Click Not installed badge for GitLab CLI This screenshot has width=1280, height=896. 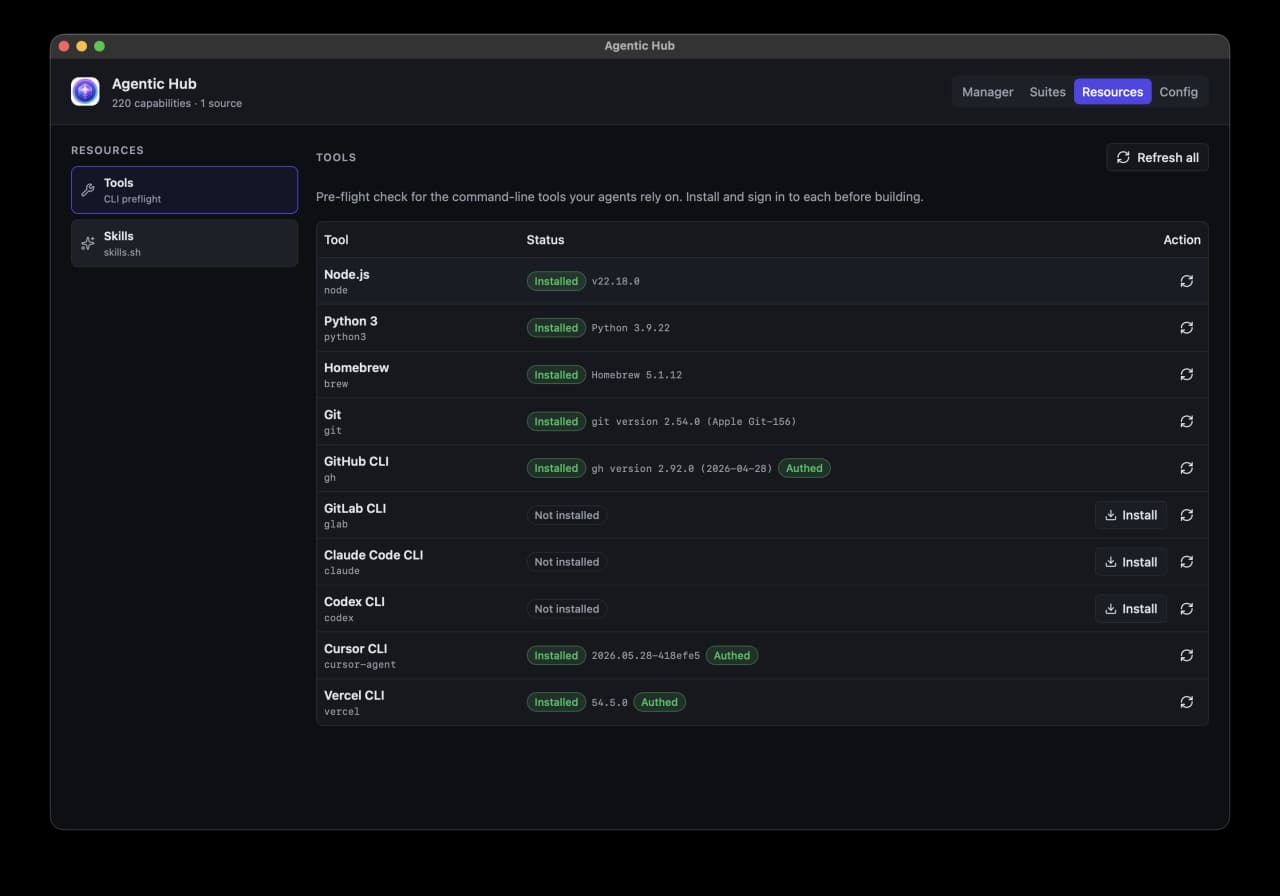point(567,515)
